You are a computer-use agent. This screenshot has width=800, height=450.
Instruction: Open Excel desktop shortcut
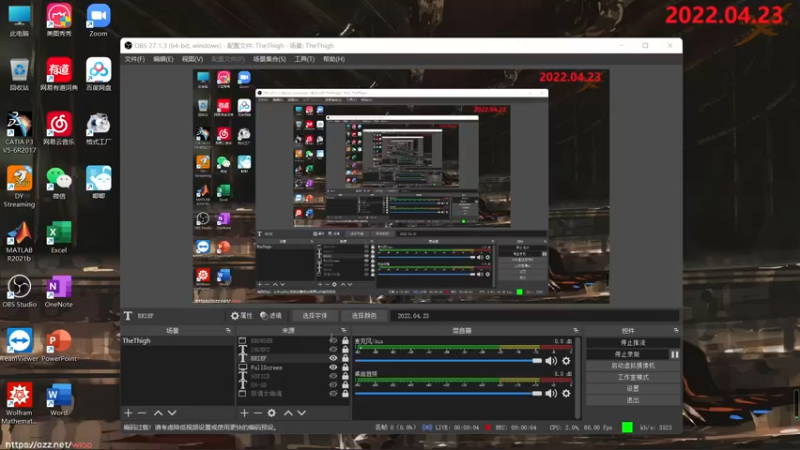tap(59, 237)
